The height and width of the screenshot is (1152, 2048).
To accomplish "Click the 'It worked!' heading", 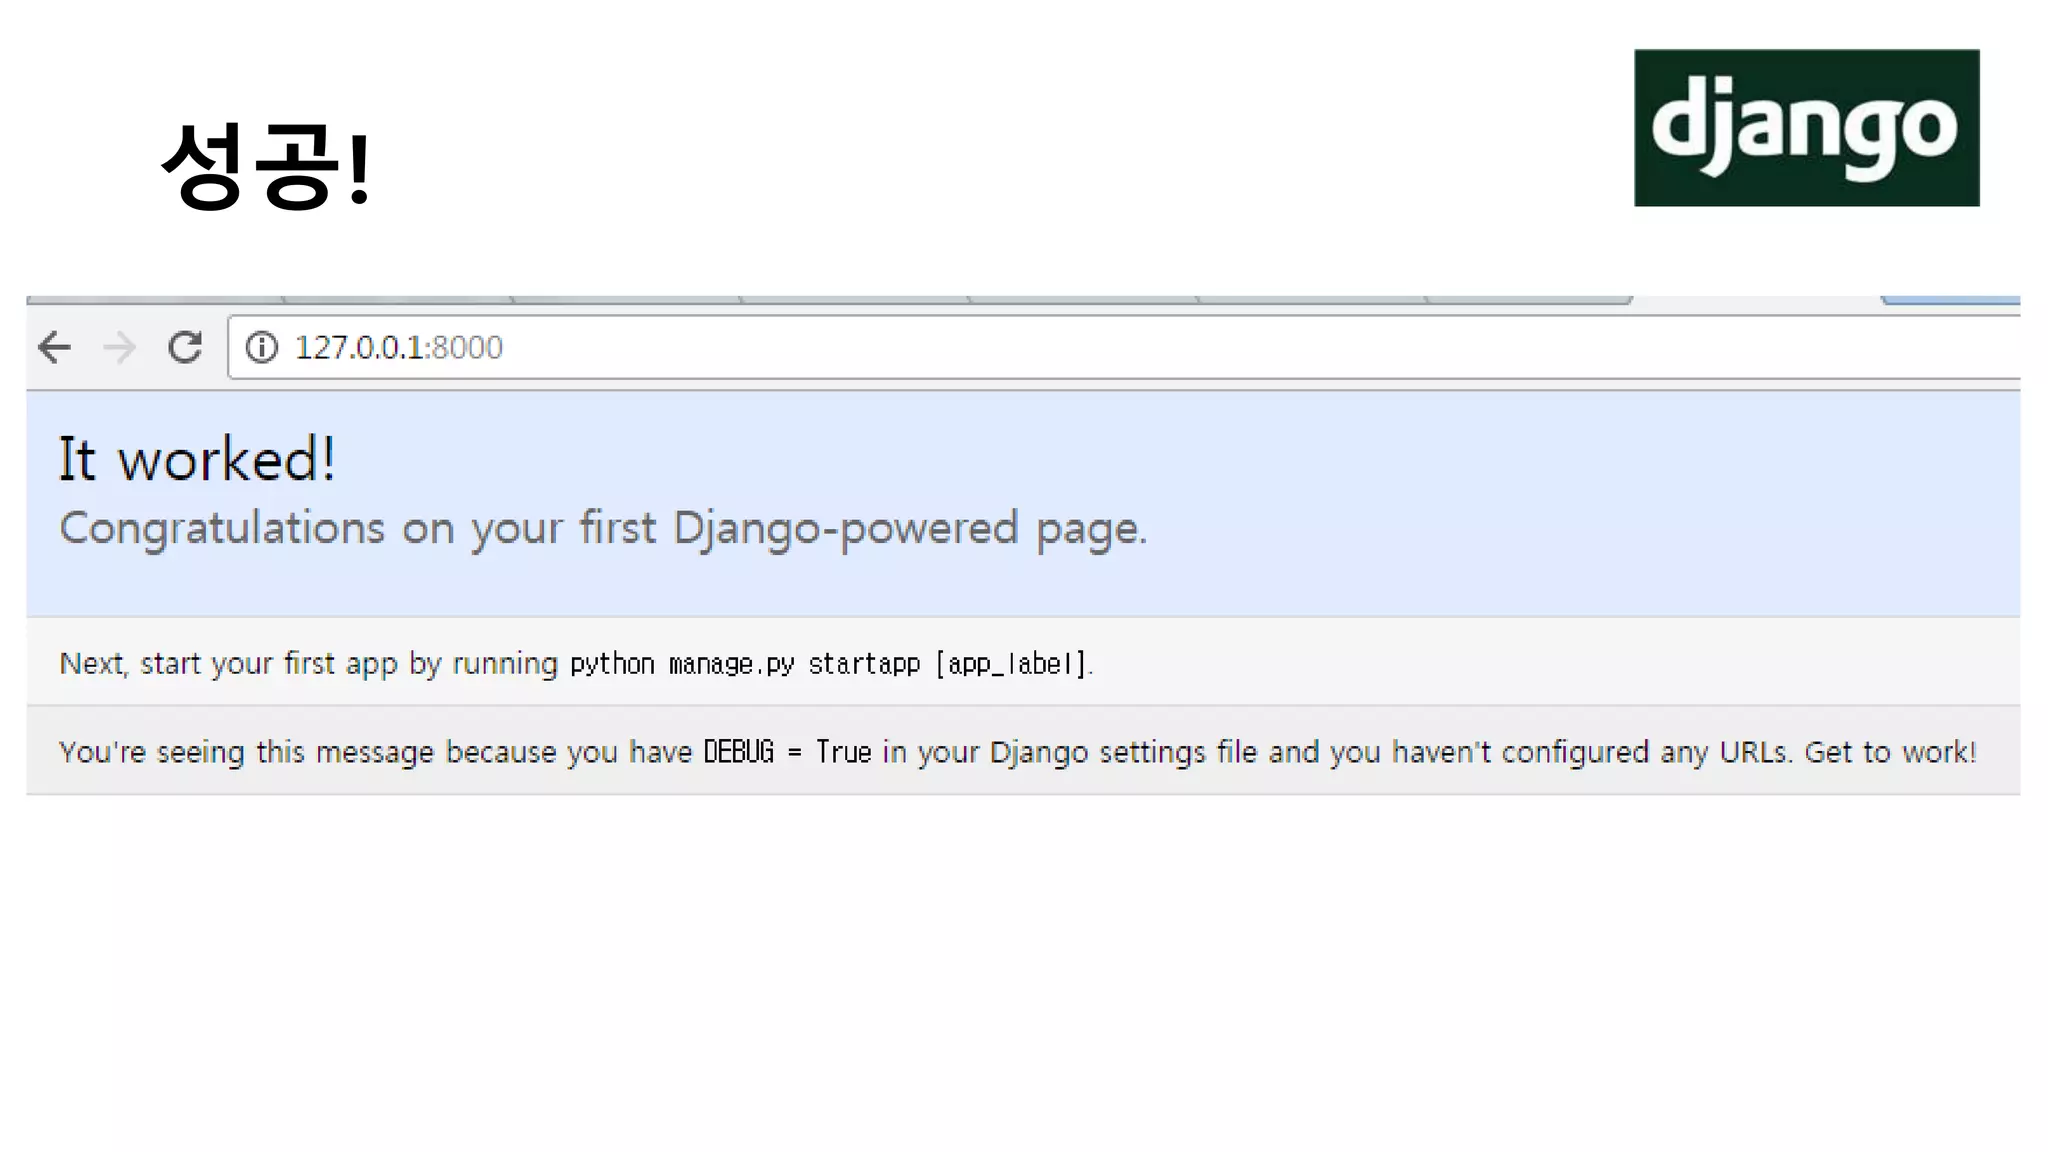I will pos(197,460).
